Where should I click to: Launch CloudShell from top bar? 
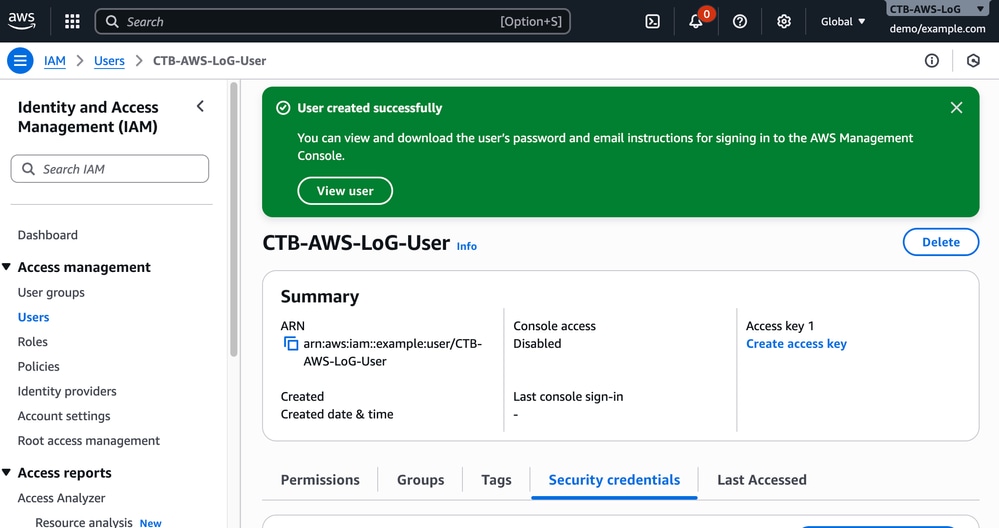coord(652,22)
